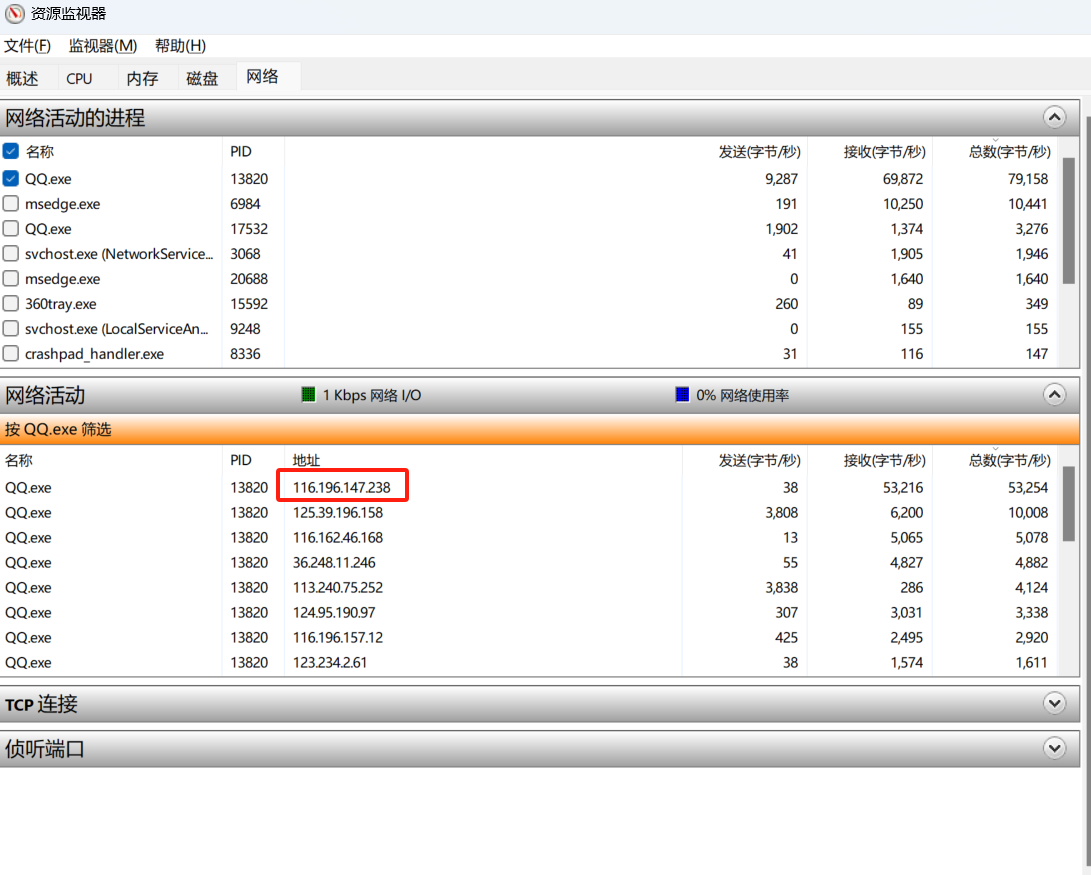Click the received value 53,216
This screenshot has width=1091, height=875.
click(902, 488)
